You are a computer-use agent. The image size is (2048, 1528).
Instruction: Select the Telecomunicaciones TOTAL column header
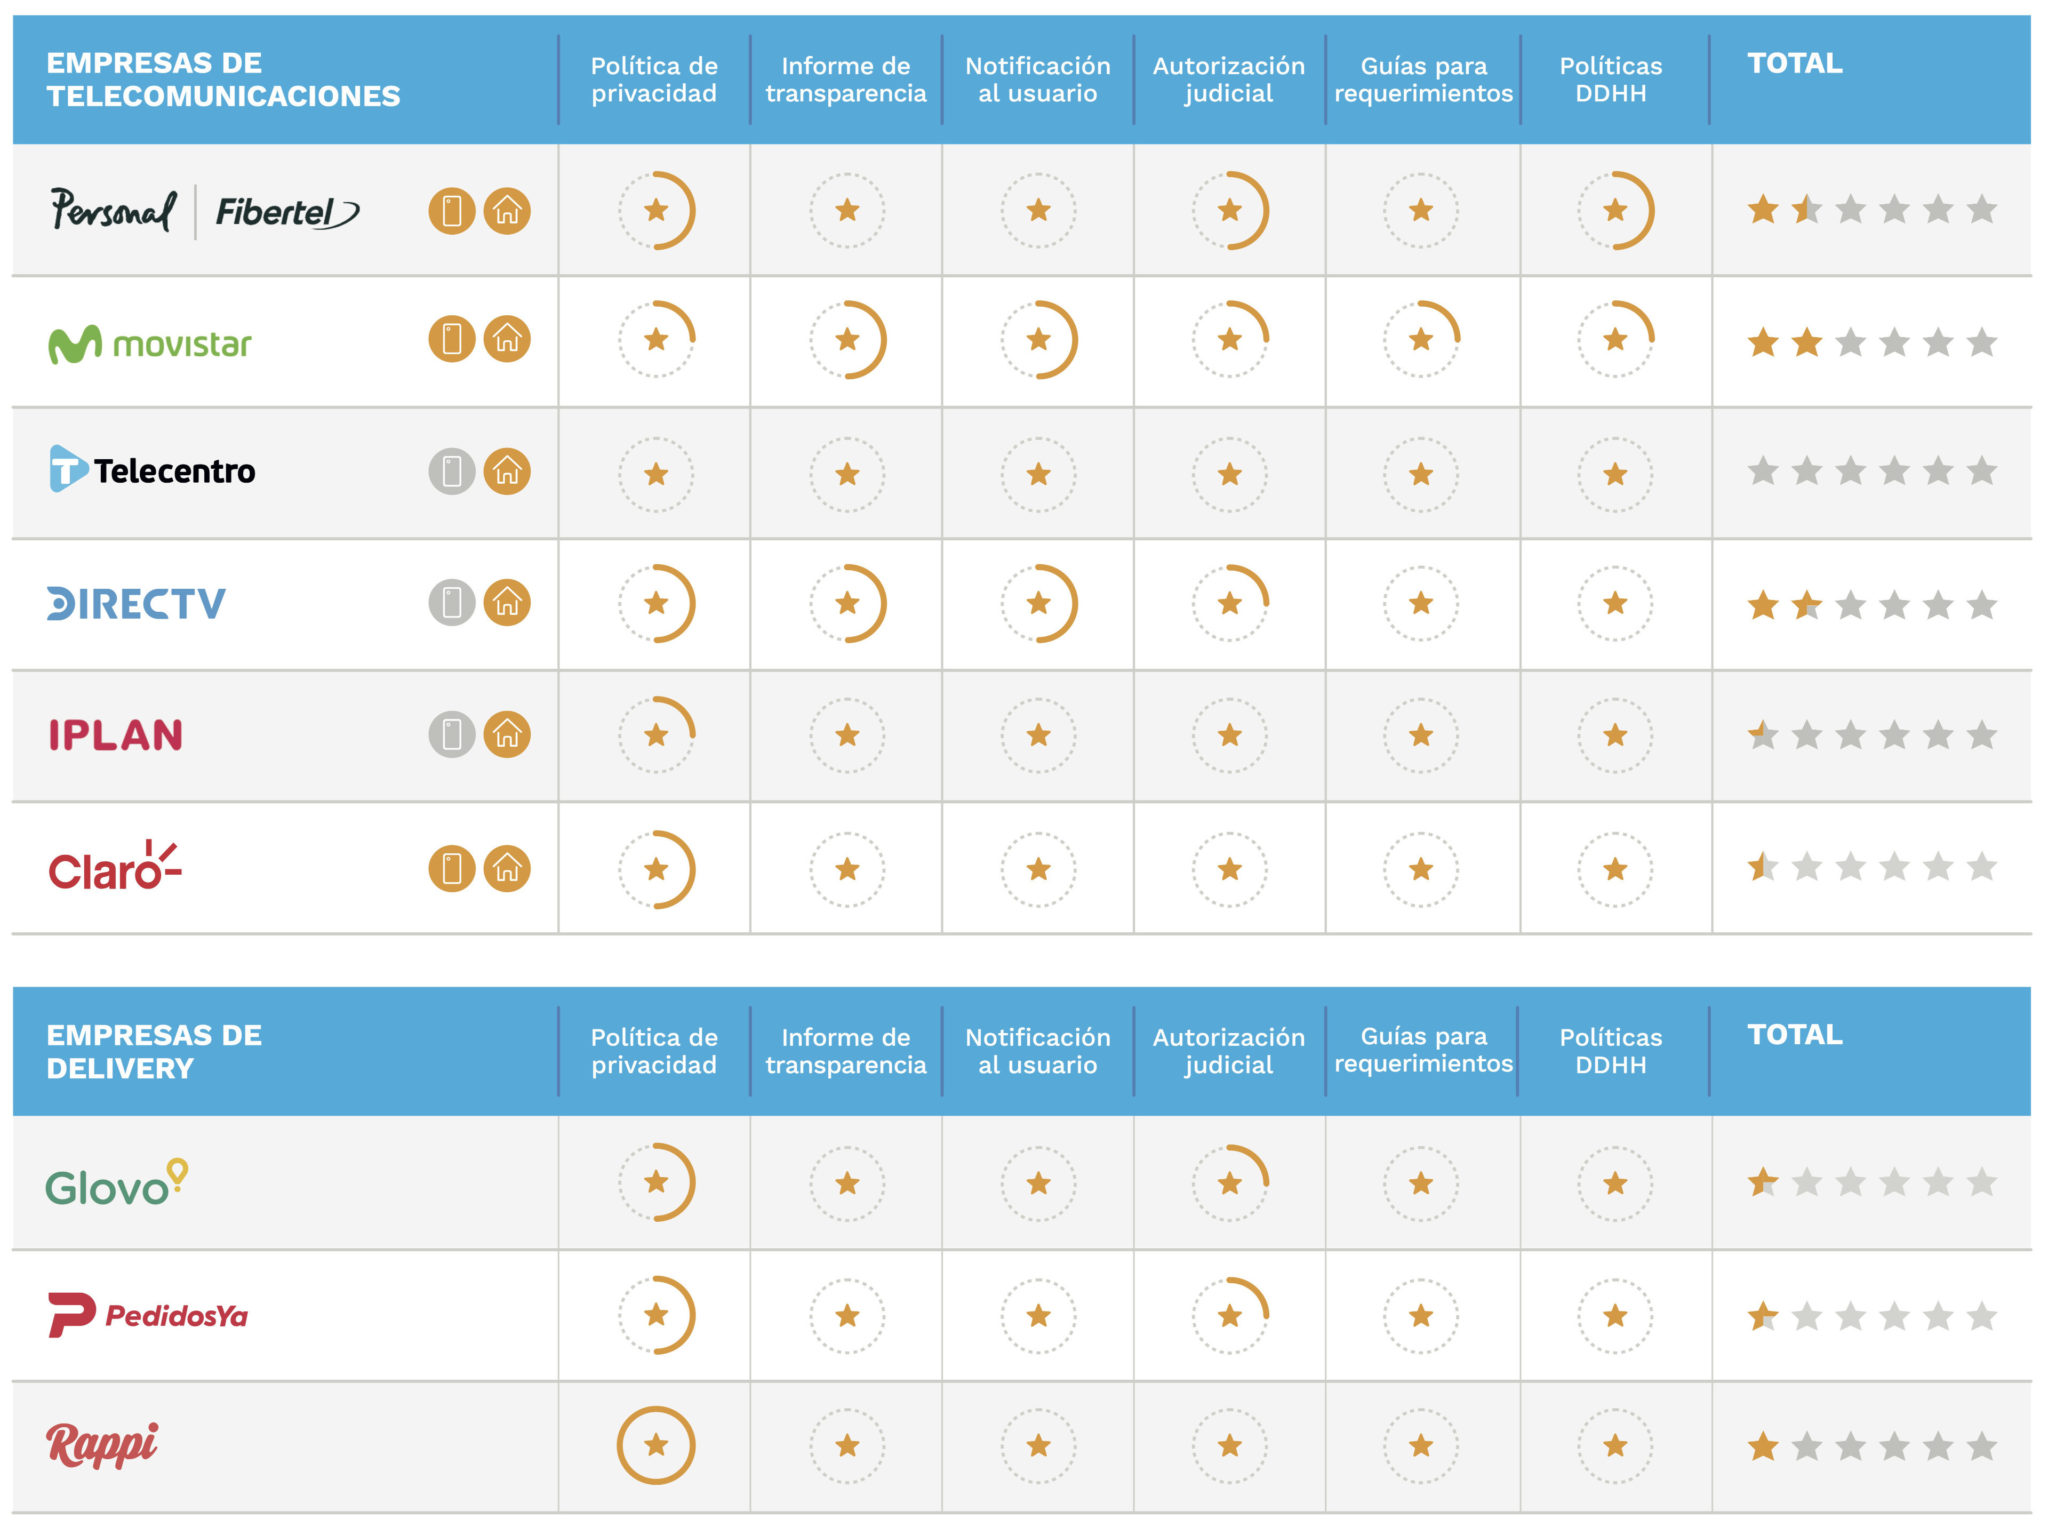click(x=1794, y=64)
